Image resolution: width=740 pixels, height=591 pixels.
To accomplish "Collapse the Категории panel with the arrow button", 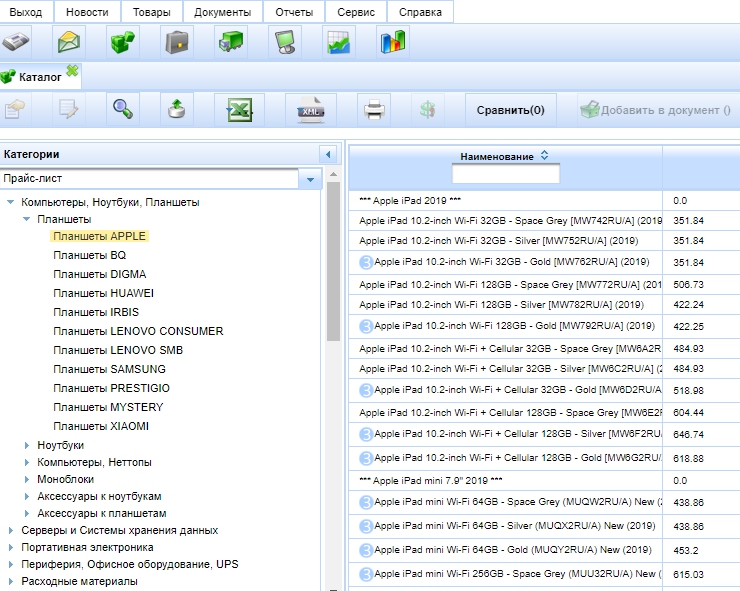I will pyautogui.click(x=326, y=154).
